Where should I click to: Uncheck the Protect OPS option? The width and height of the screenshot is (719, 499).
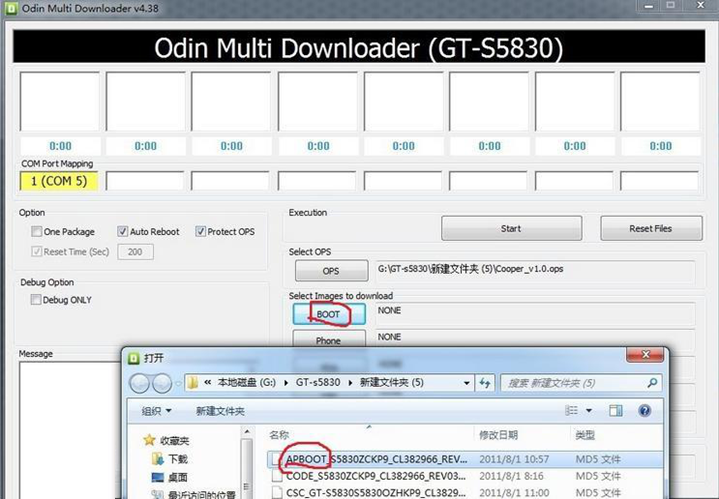[x=200, y=231]
